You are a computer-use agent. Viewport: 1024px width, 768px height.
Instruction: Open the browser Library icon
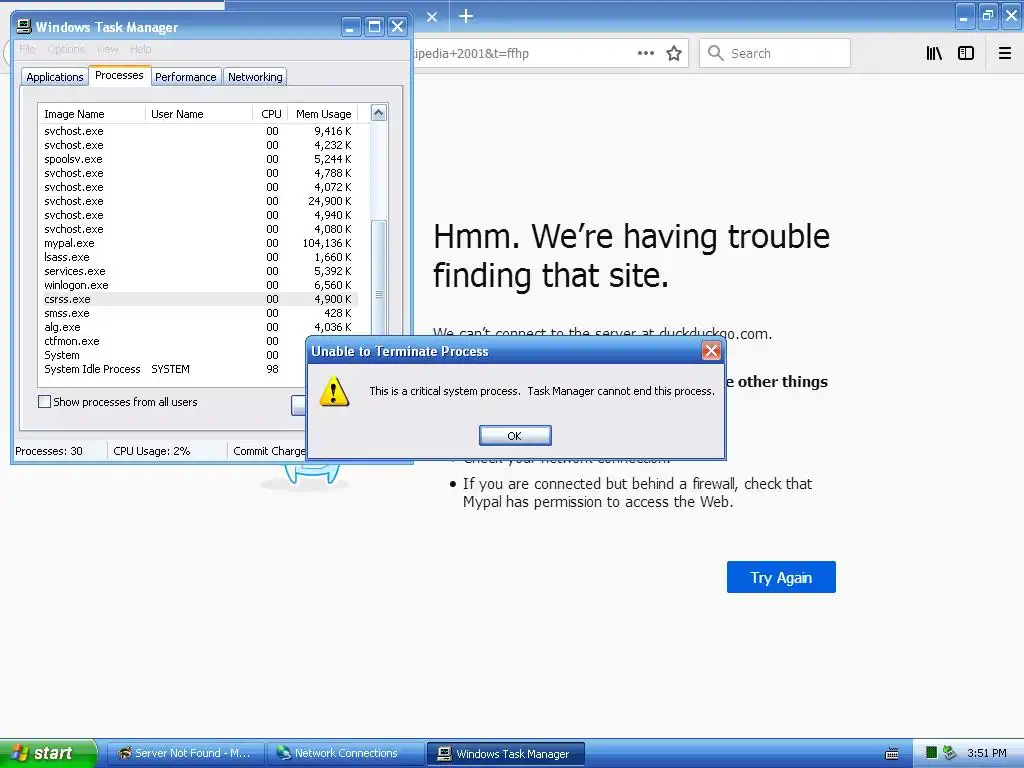934,53
